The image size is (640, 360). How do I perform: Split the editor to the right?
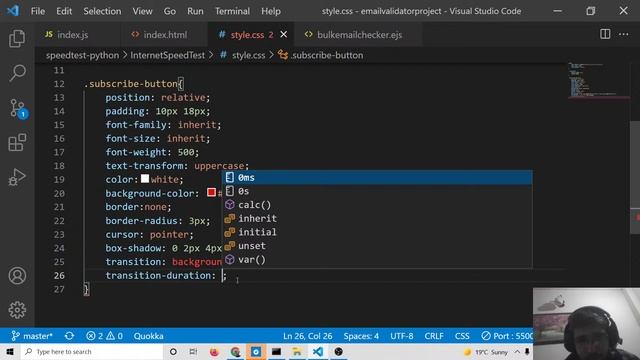(605, 34)
